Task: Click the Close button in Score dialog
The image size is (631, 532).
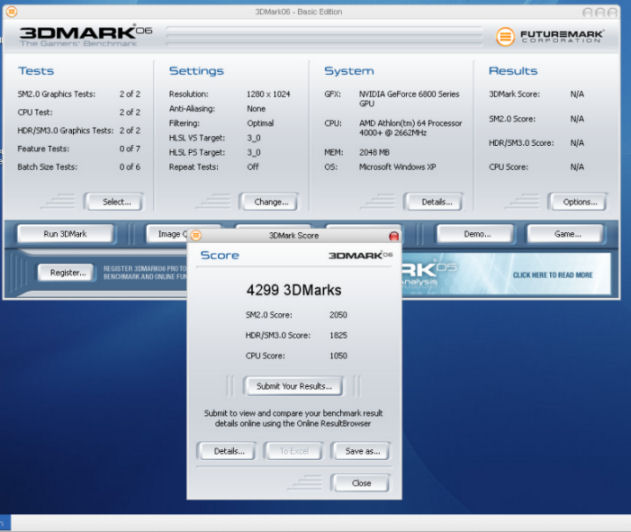Action: click(x=360, y=483)
